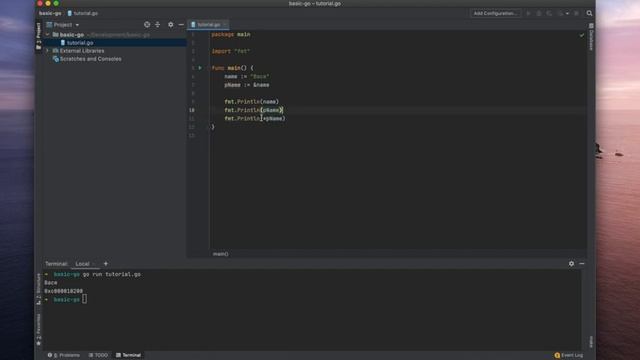Click tutorial.go breadcrumb in navigation bar
The image size is (640, 360).
click(x=83, y=13)
